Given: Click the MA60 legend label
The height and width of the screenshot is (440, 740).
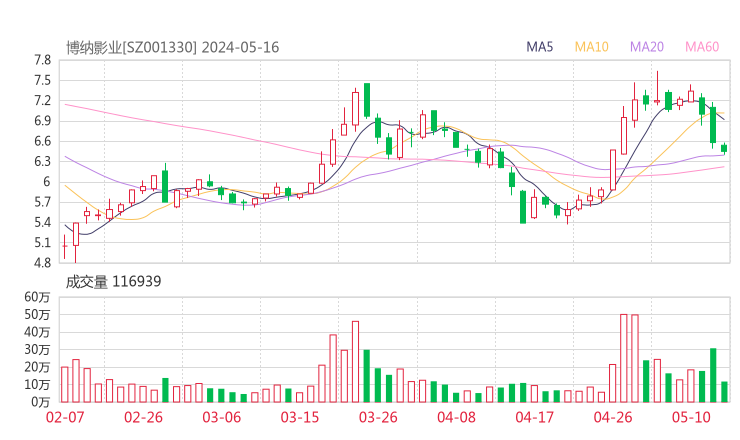Looking at the screenshot, I should coord(702,47).
